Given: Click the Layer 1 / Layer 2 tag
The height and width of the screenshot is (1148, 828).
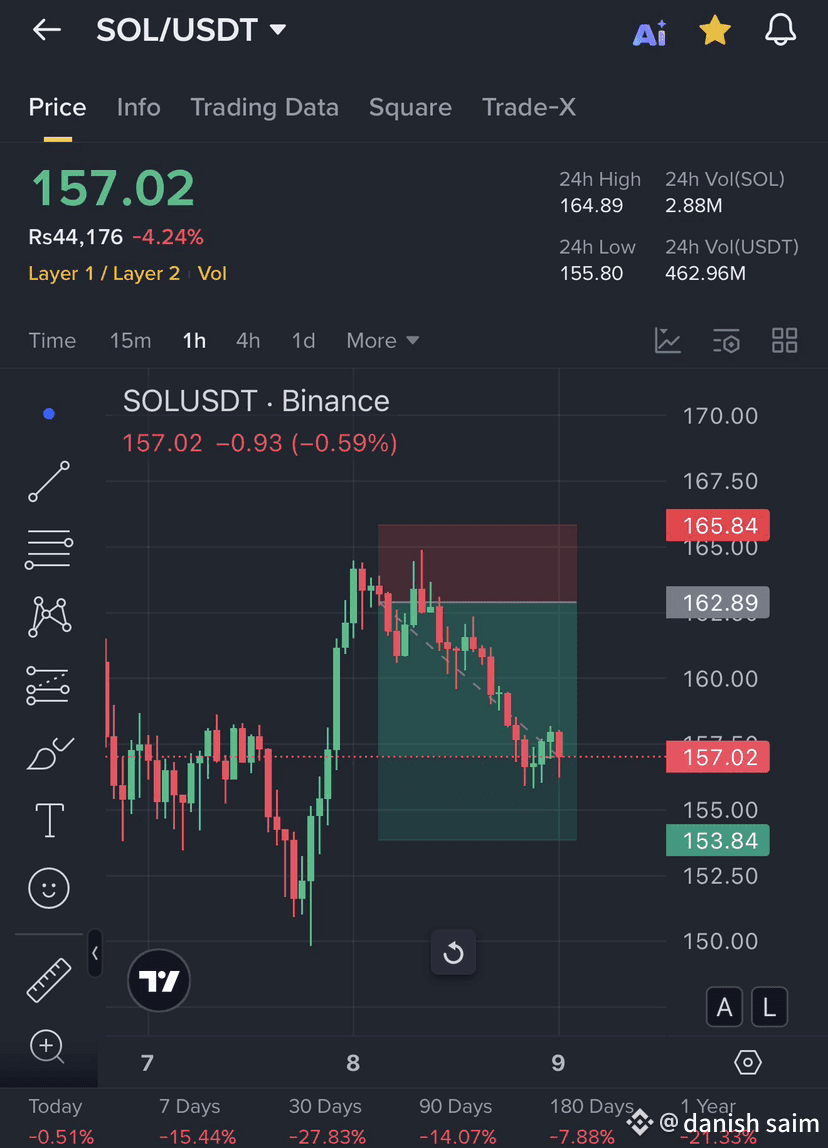Looking at the screenshot, I should [104, 274].
